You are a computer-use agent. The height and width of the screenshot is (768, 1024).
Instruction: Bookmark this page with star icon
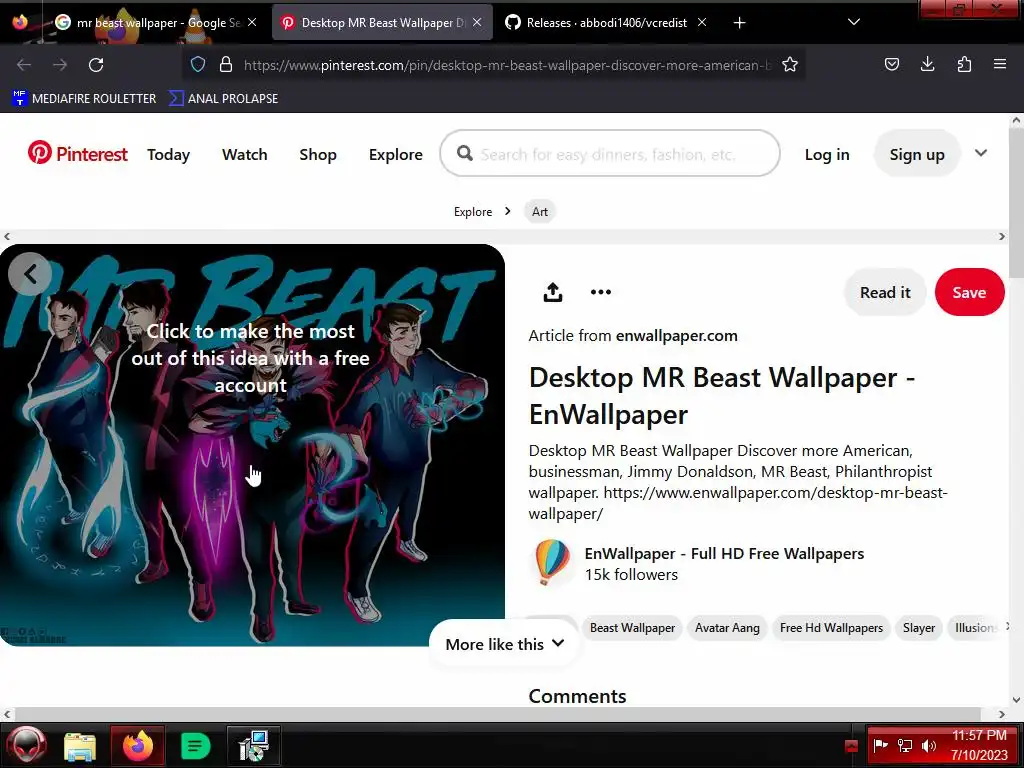point(790,65)
